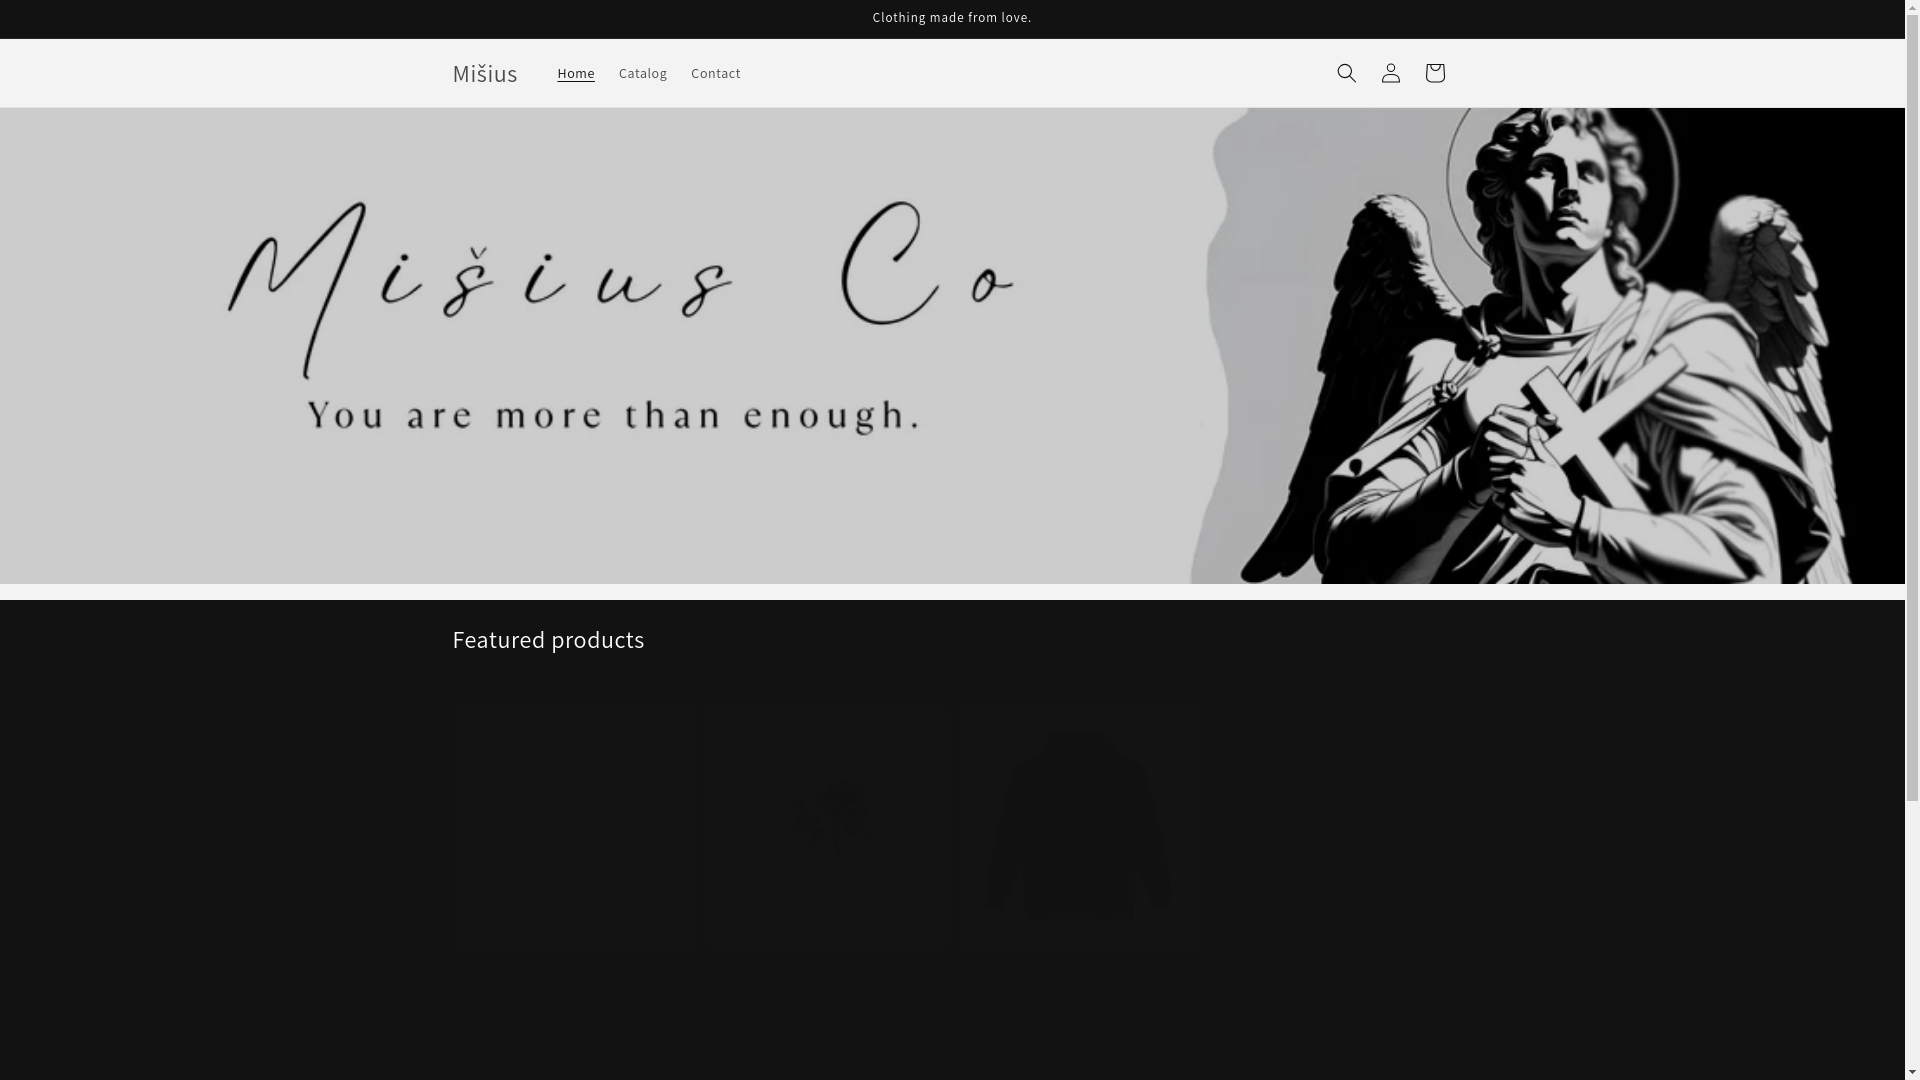Open the Contact page link
Screen dimensions: 1920x1080
(715, 73)
